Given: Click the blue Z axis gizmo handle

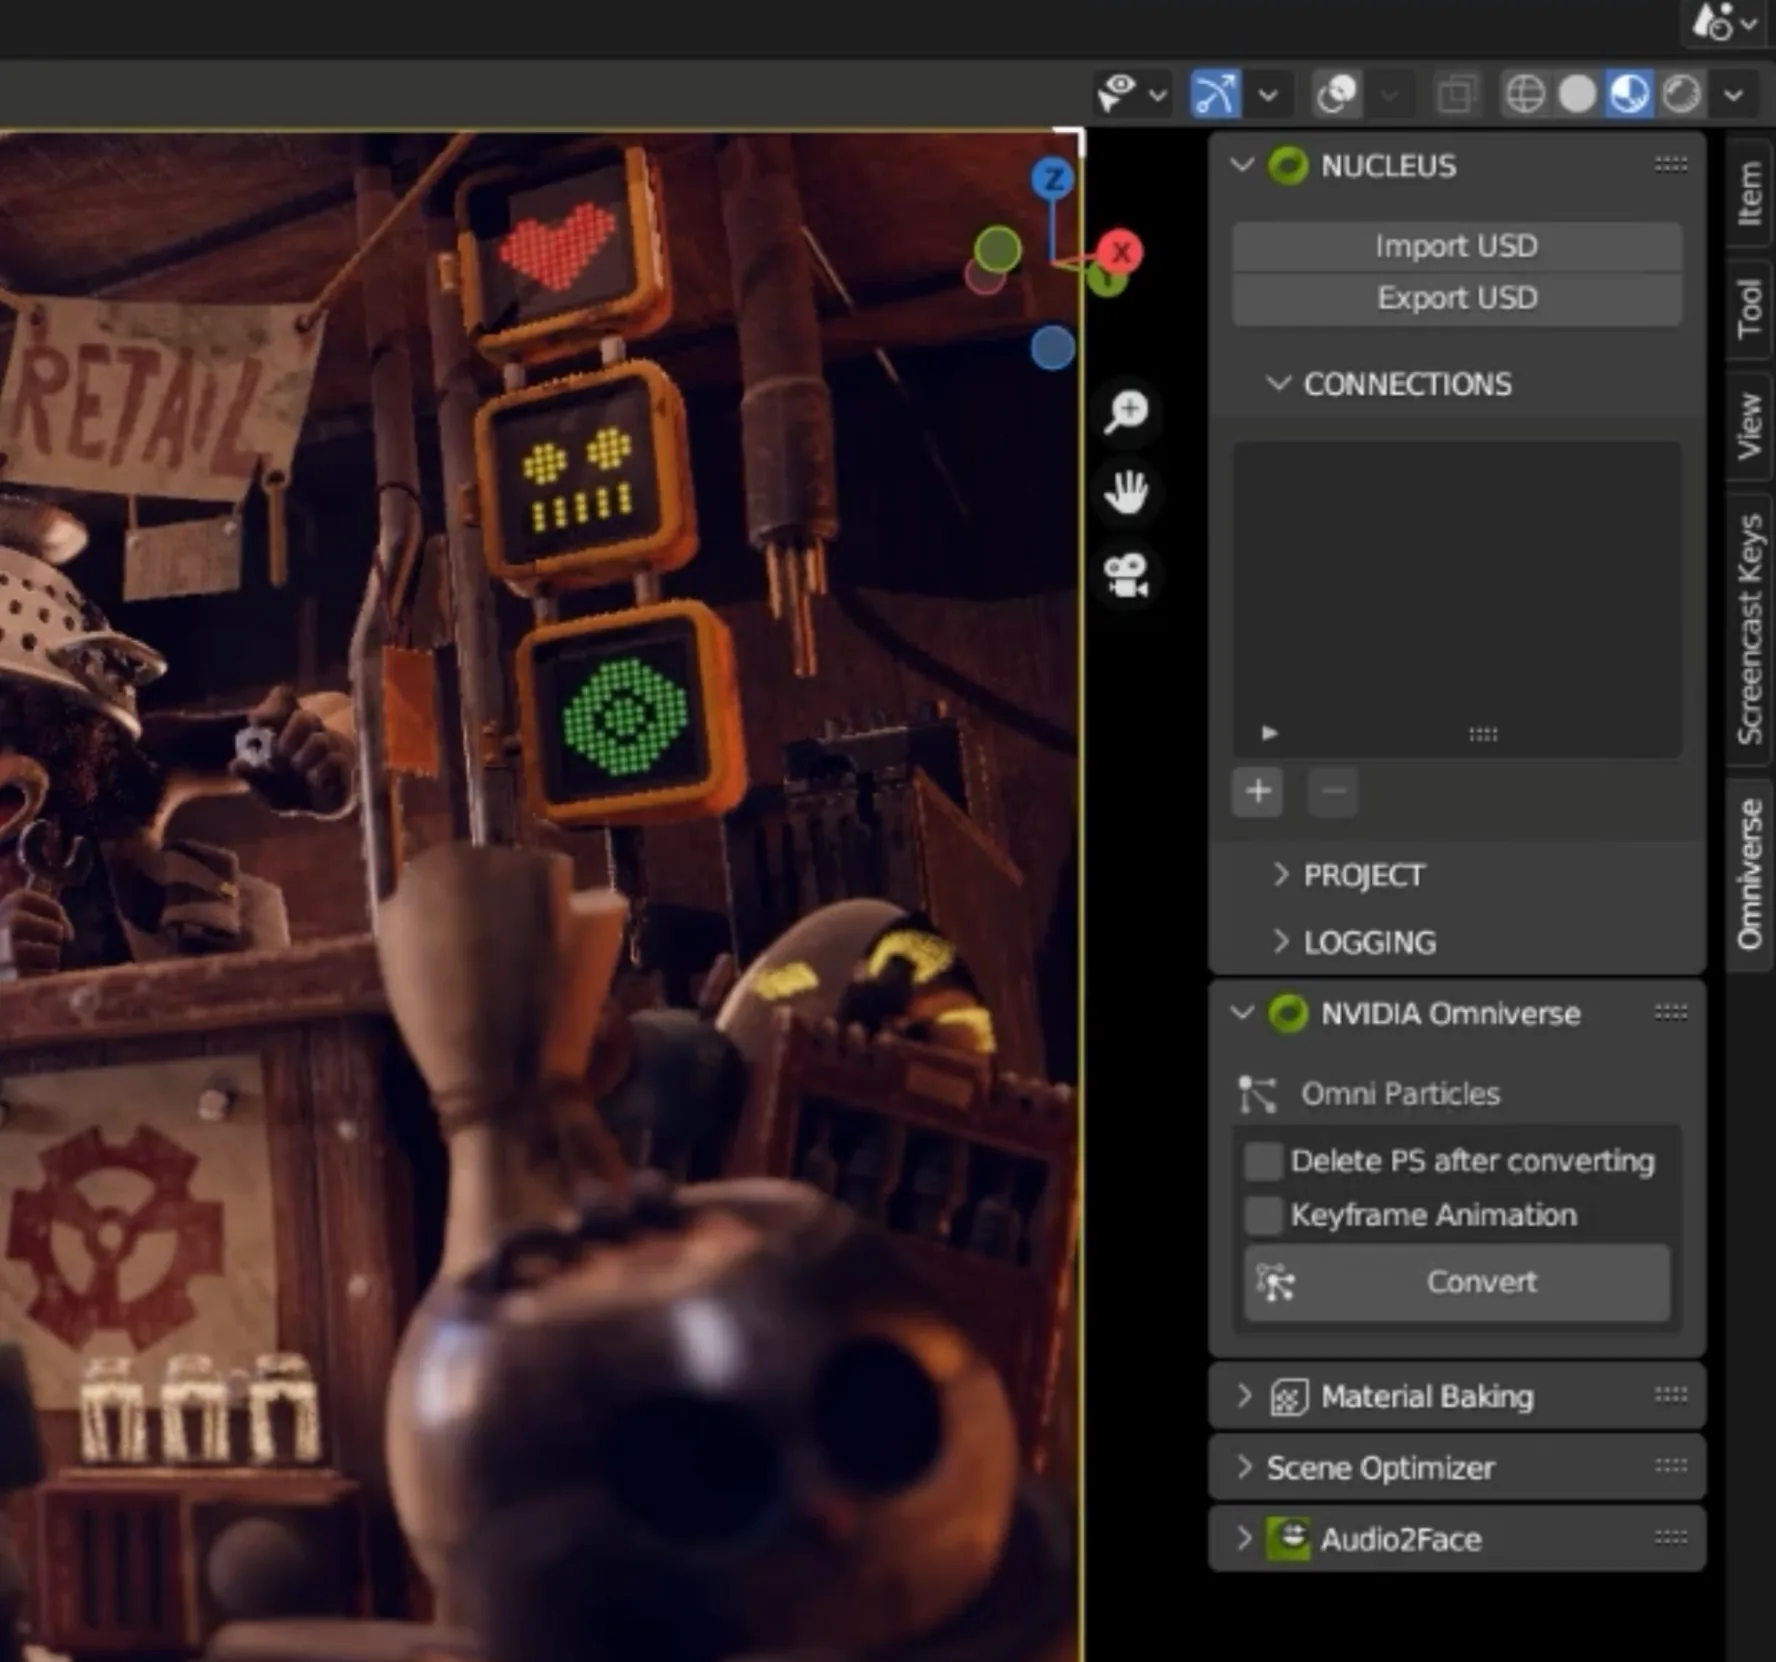Looking at the screenshot, I should pyautogui.click(x=1053, y=179).
